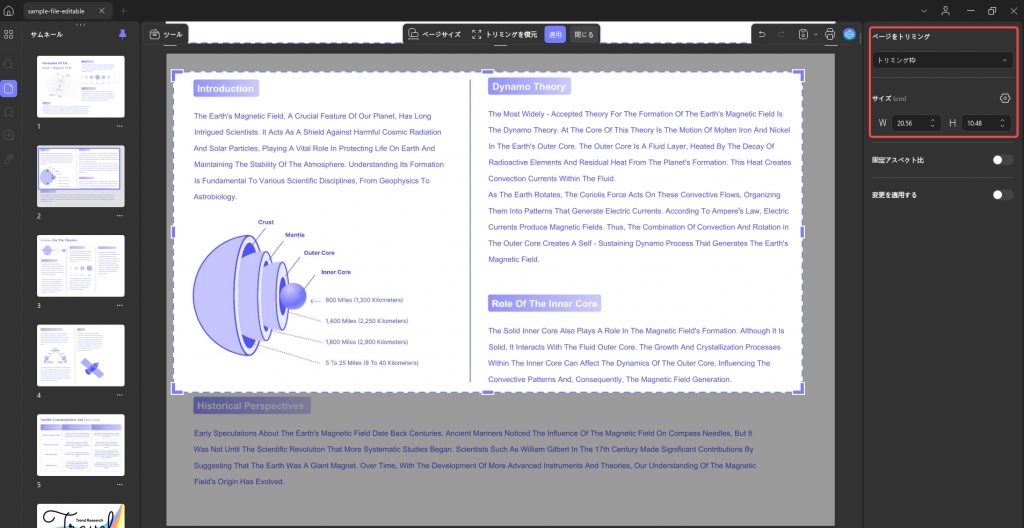
Task: Click the Role Of The Inner Core heading
Action: [545, 303]
